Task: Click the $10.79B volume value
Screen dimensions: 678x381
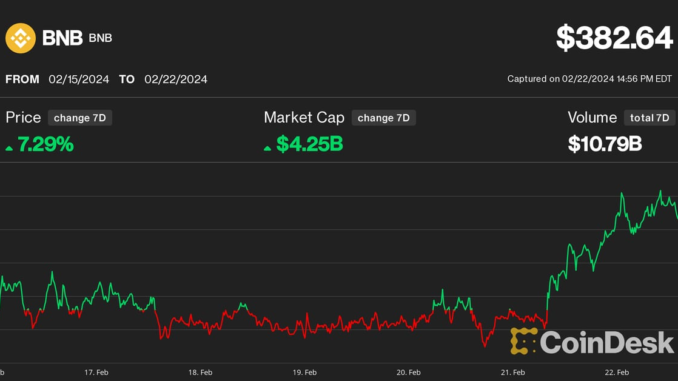Action: click(605, 144)
